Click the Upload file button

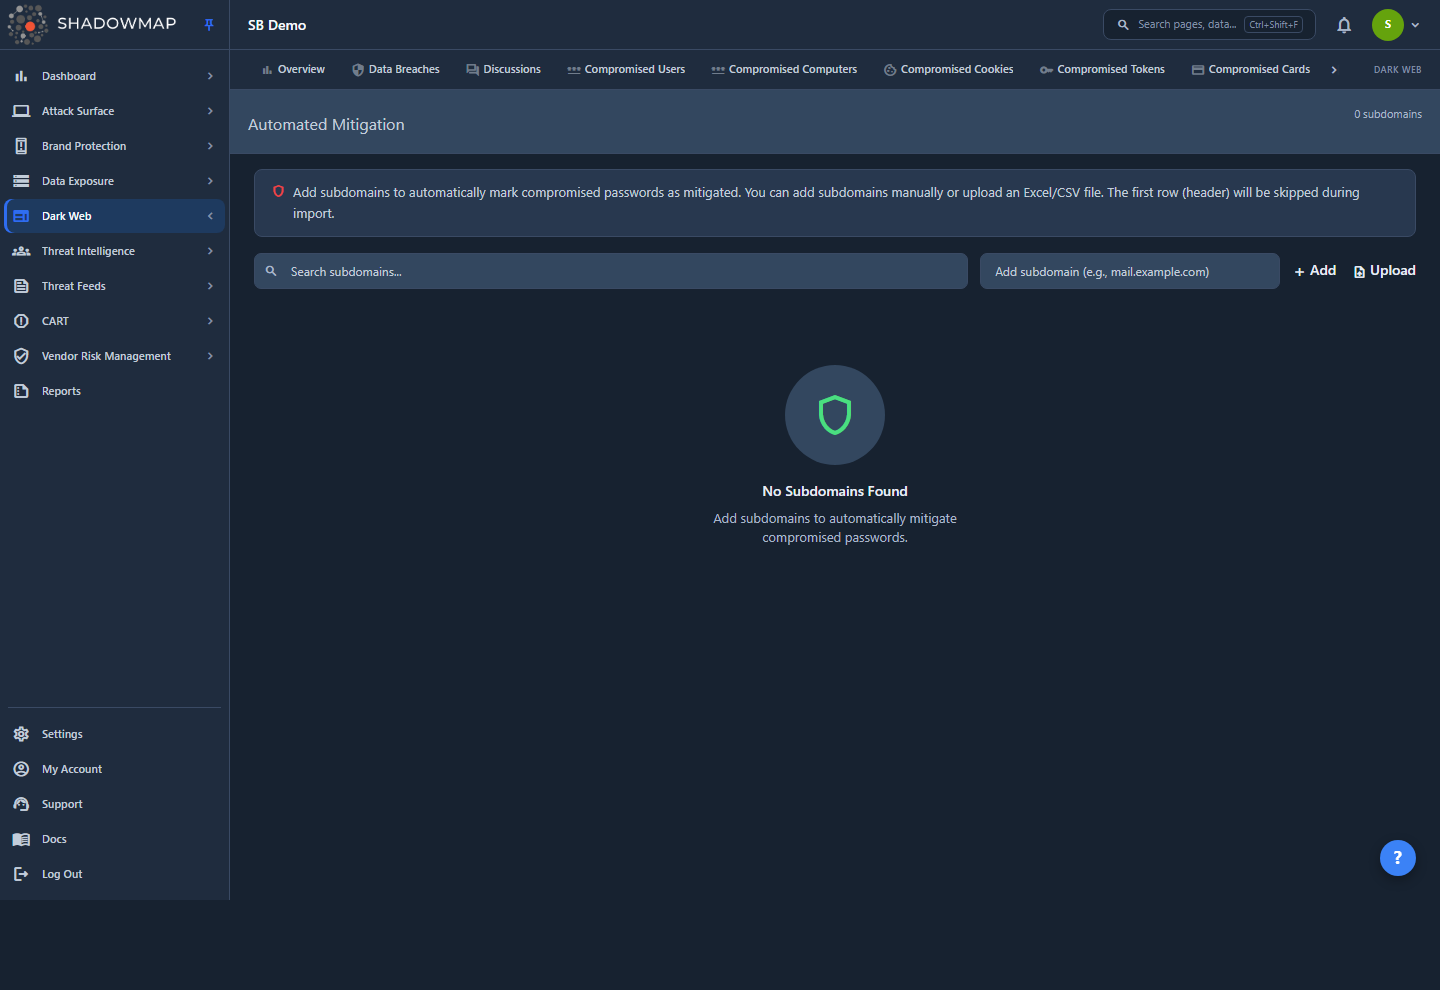(x=1385, y=271)
